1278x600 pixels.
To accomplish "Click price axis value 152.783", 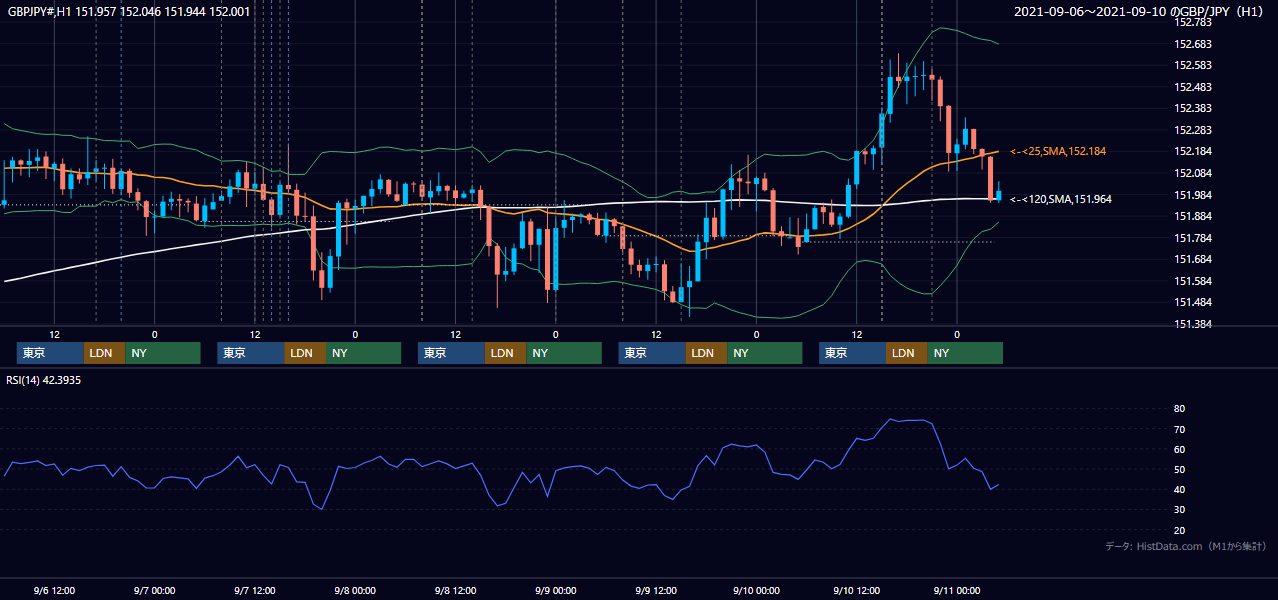I will click(x=1192, y=22).
